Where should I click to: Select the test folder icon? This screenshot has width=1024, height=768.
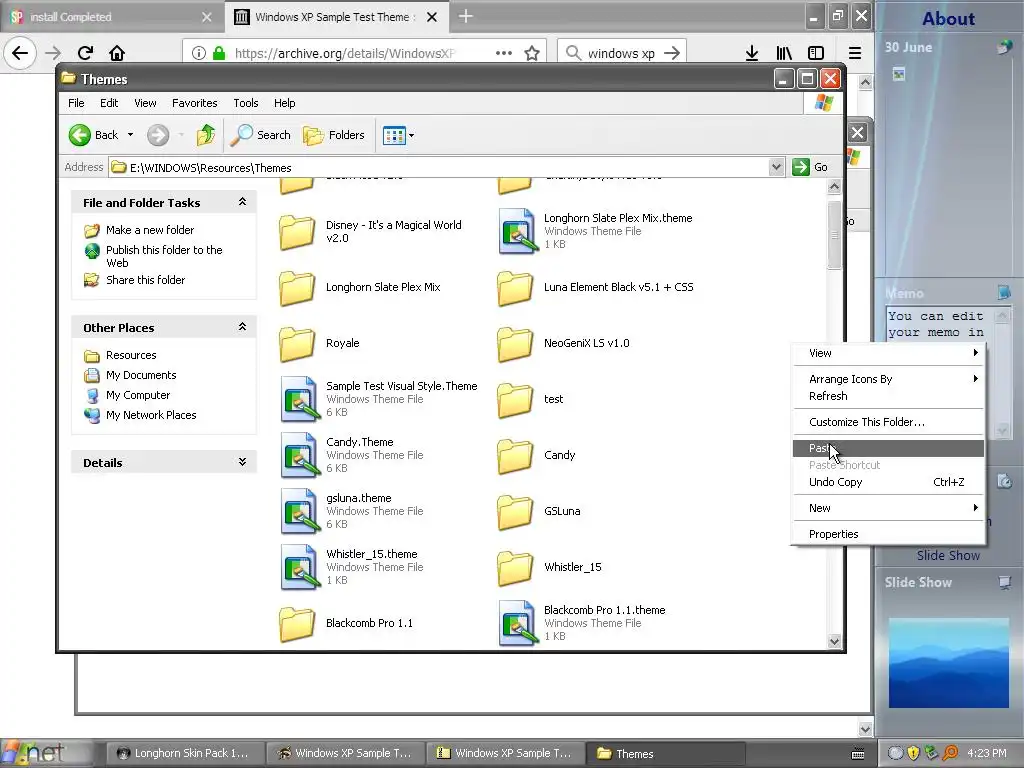515,400
